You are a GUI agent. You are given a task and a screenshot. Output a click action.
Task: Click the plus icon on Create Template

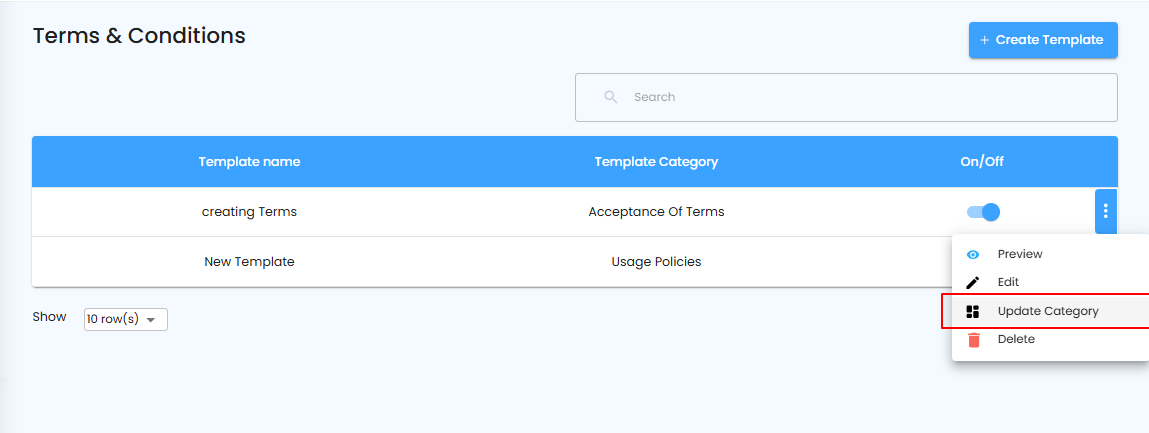click(984, 40)
